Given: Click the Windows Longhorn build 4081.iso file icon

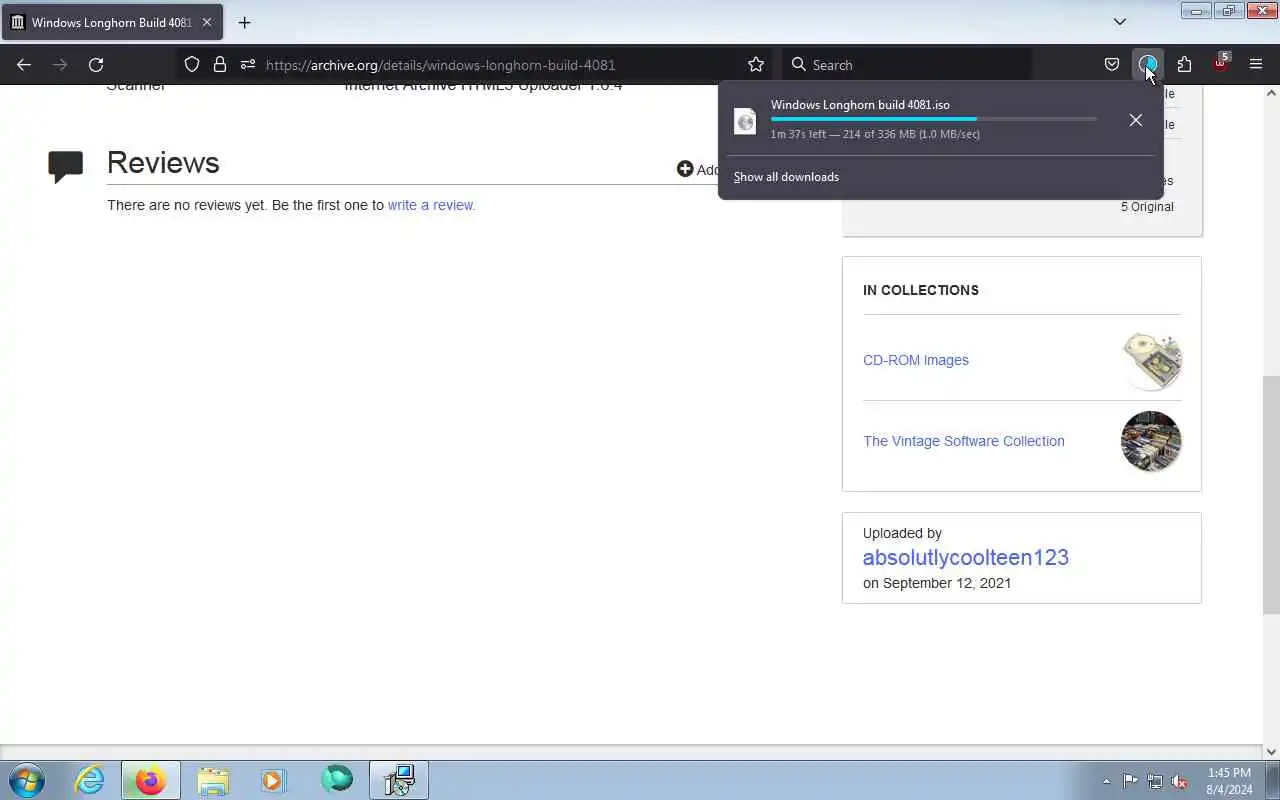Looking at the screenshot, I should click(745, 121).
